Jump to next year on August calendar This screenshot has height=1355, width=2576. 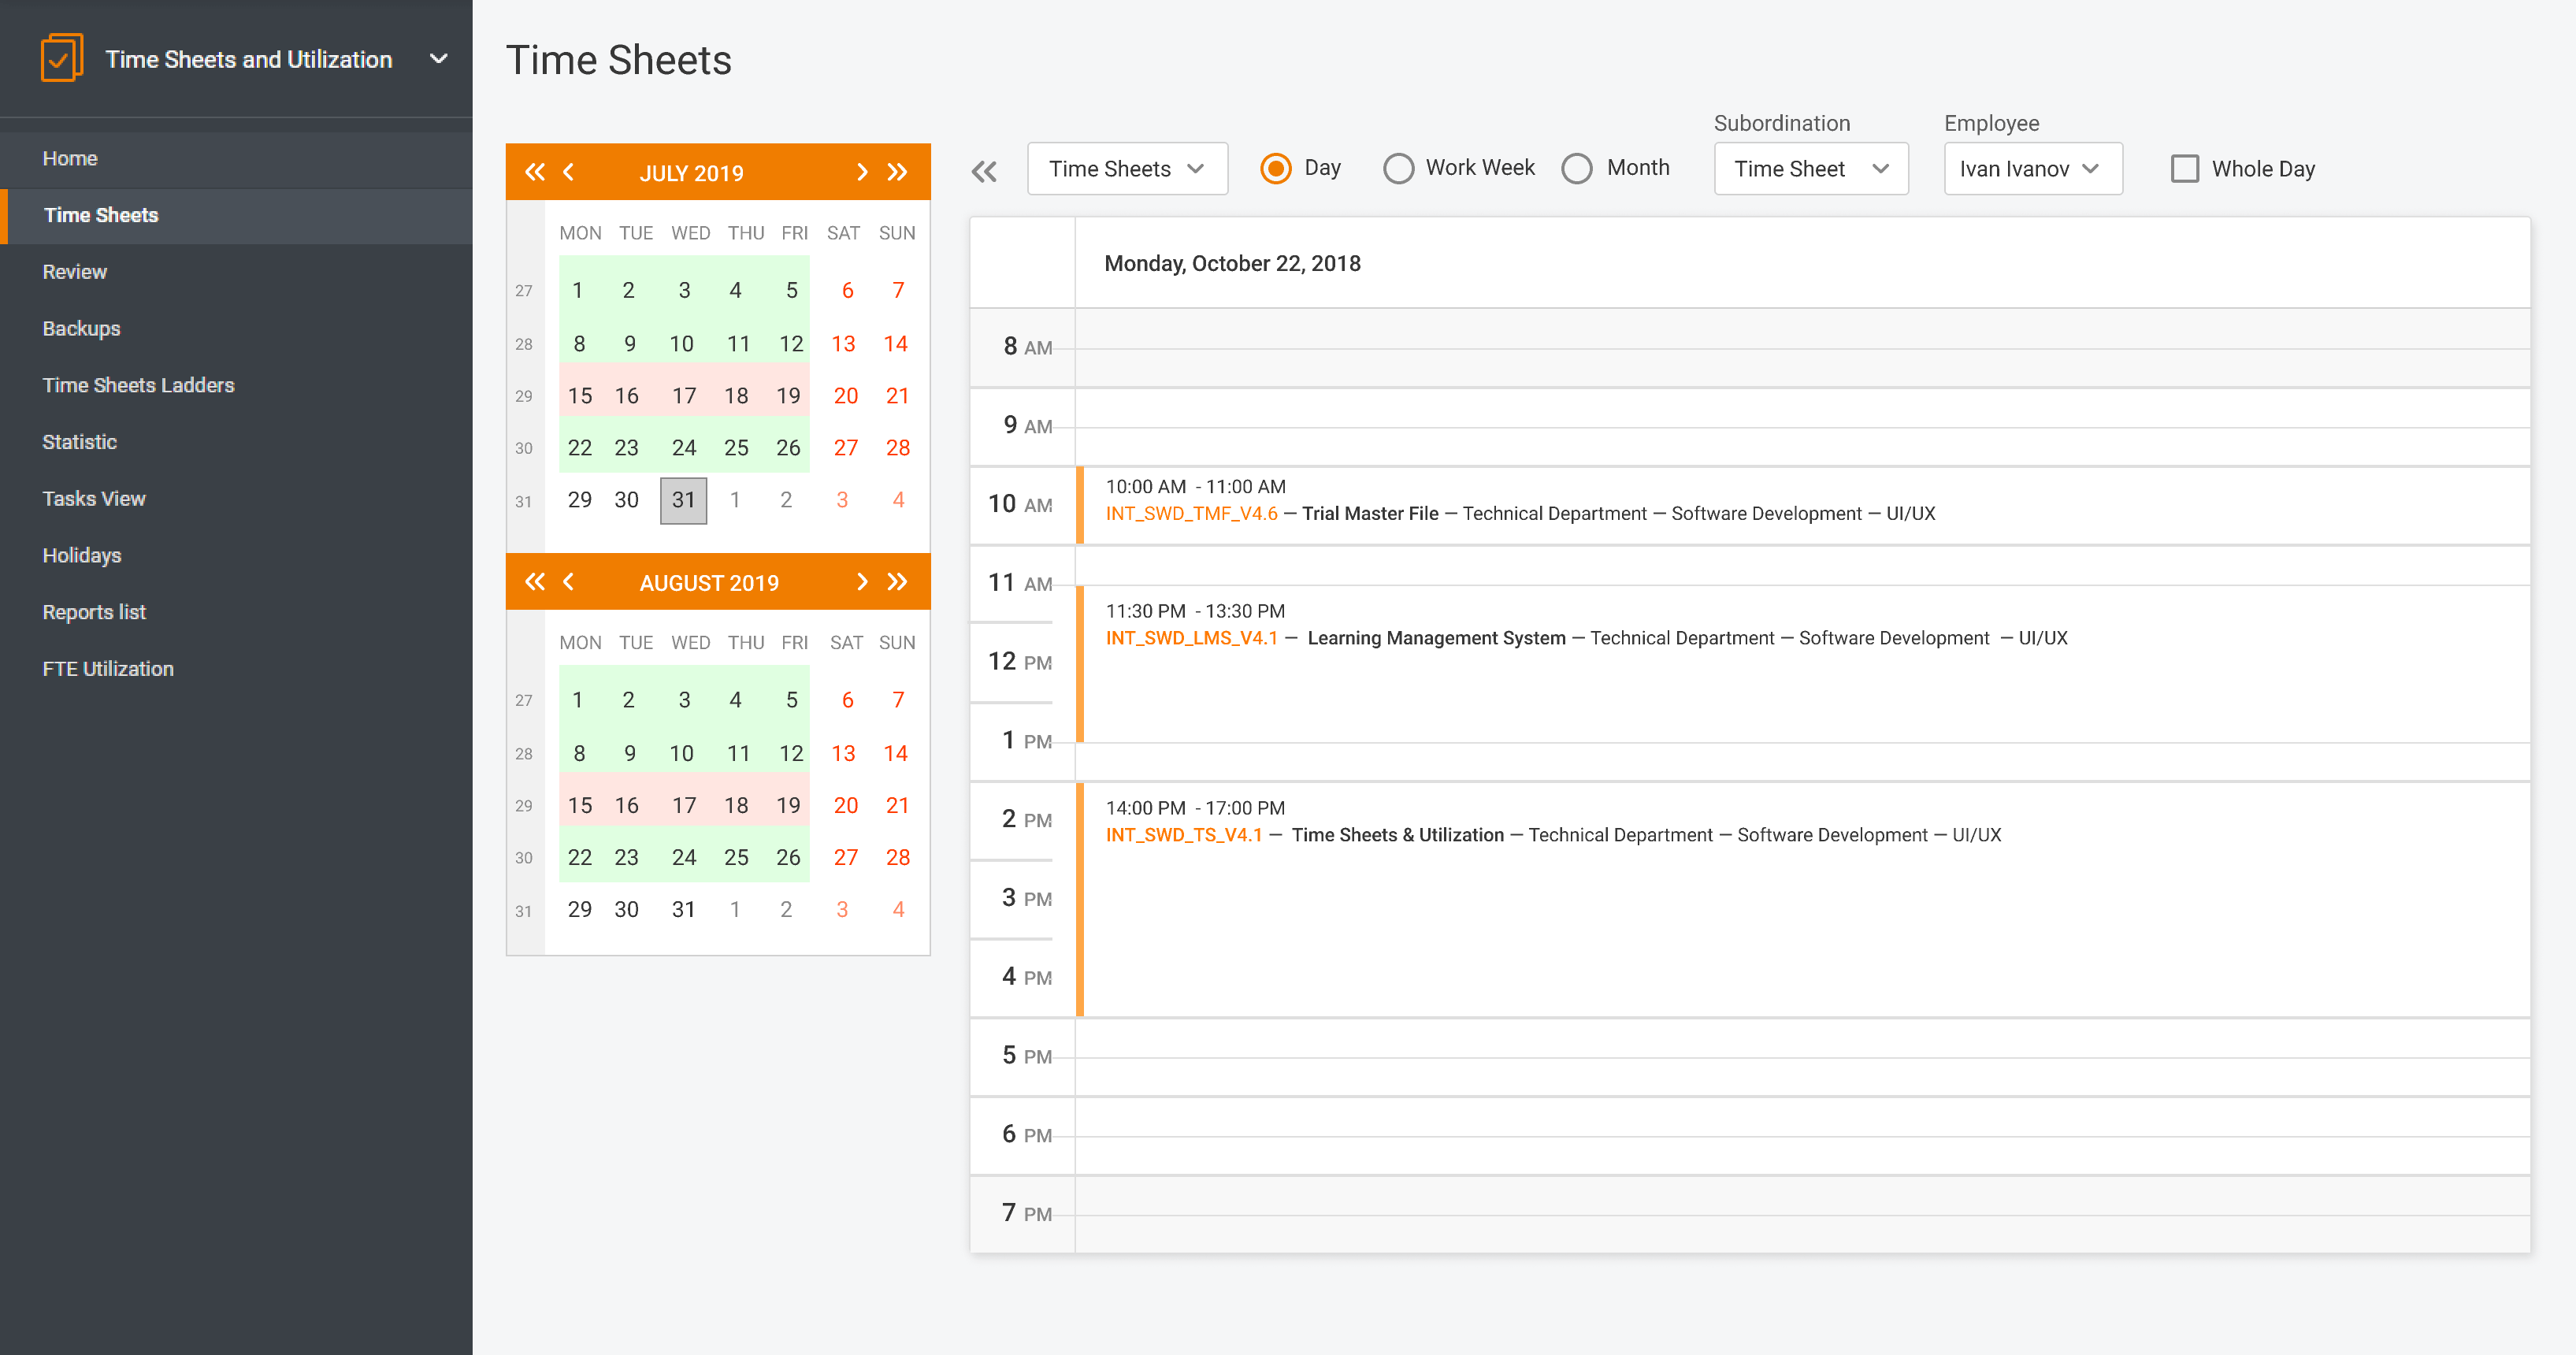pyautogui.click(x=896, y=582)
